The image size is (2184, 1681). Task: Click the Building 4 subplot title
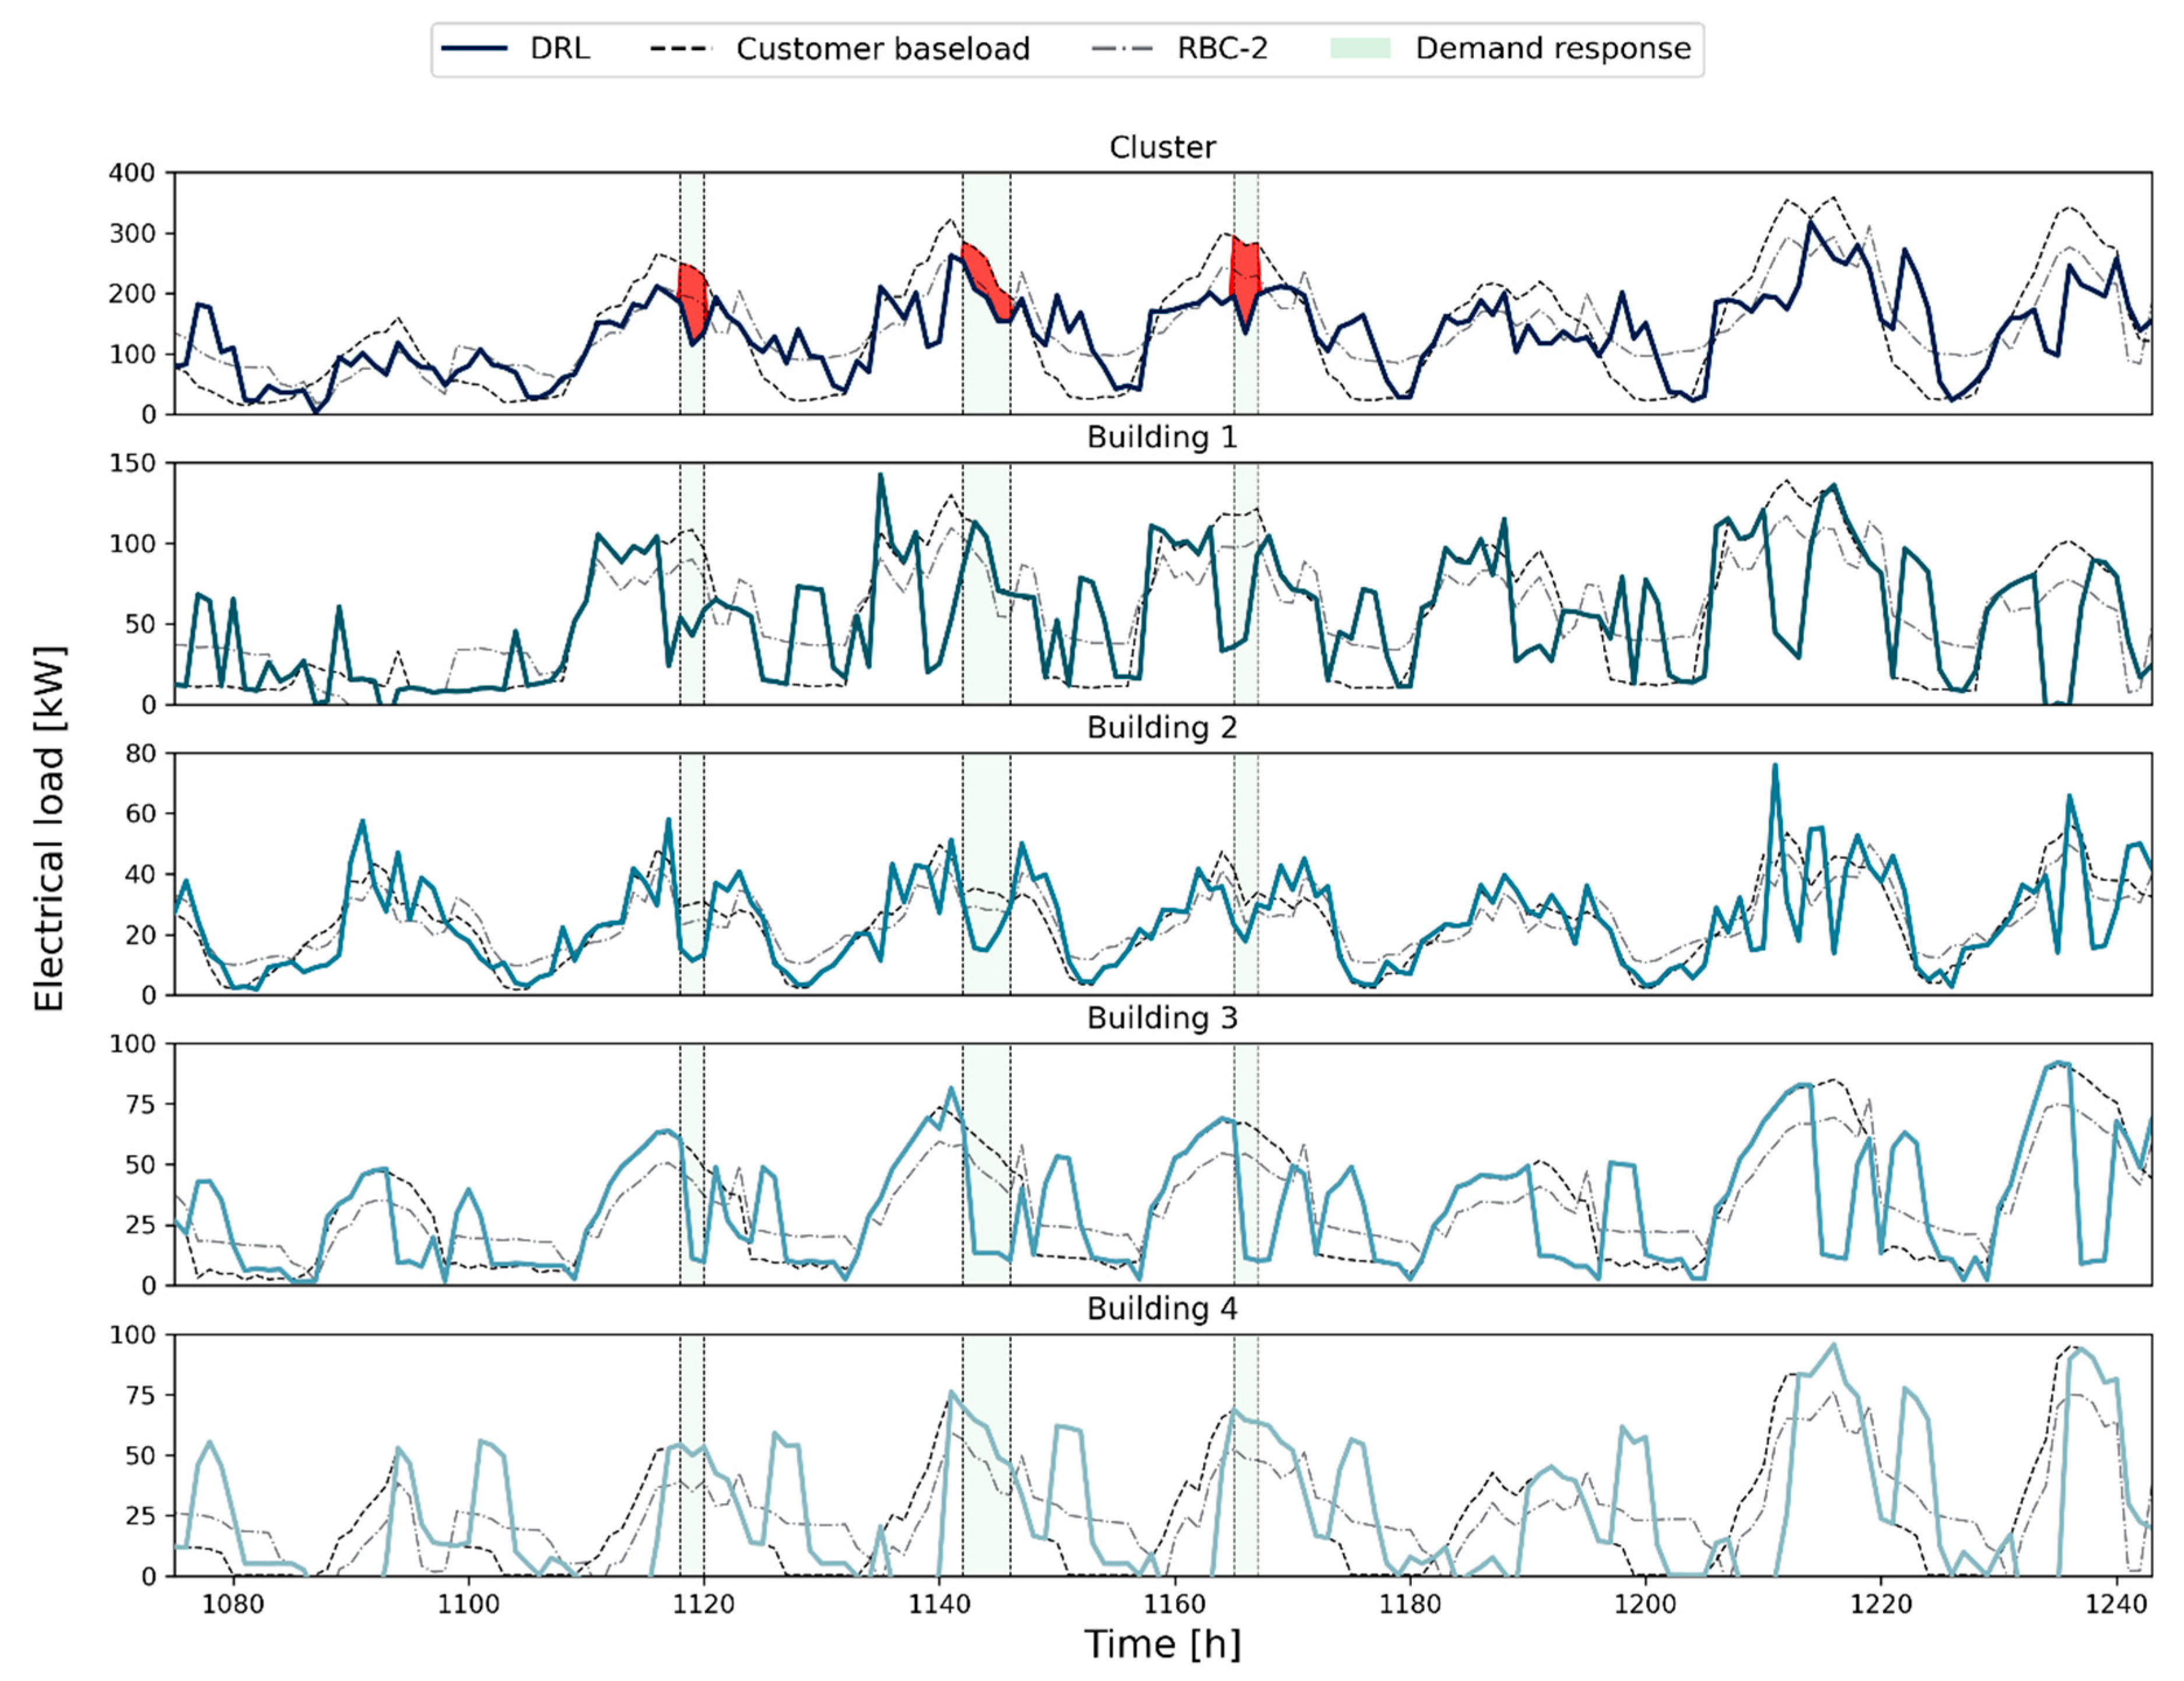[1162, 1308]
